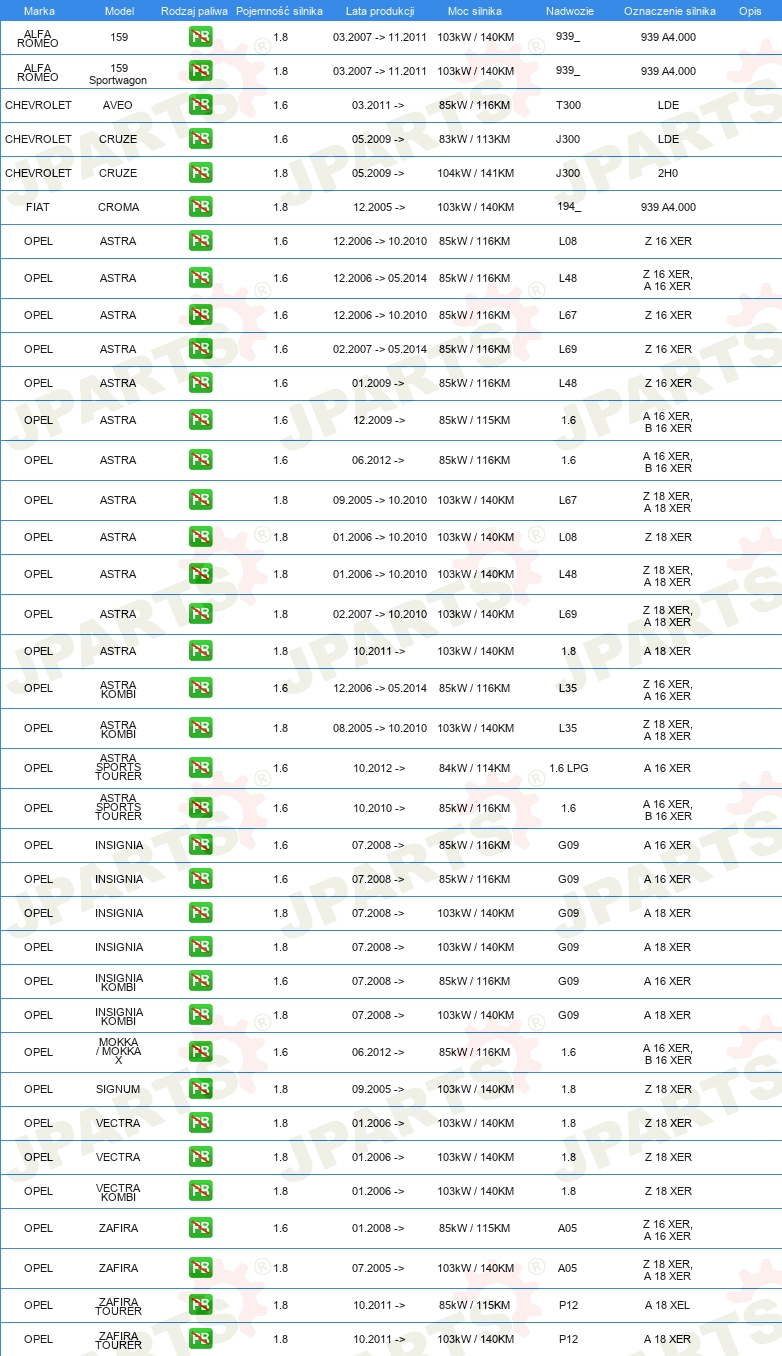
Task: Click the fuel icon in the Vectra Kombi row
Action: pyautogui.click(x=201, y=1191)
